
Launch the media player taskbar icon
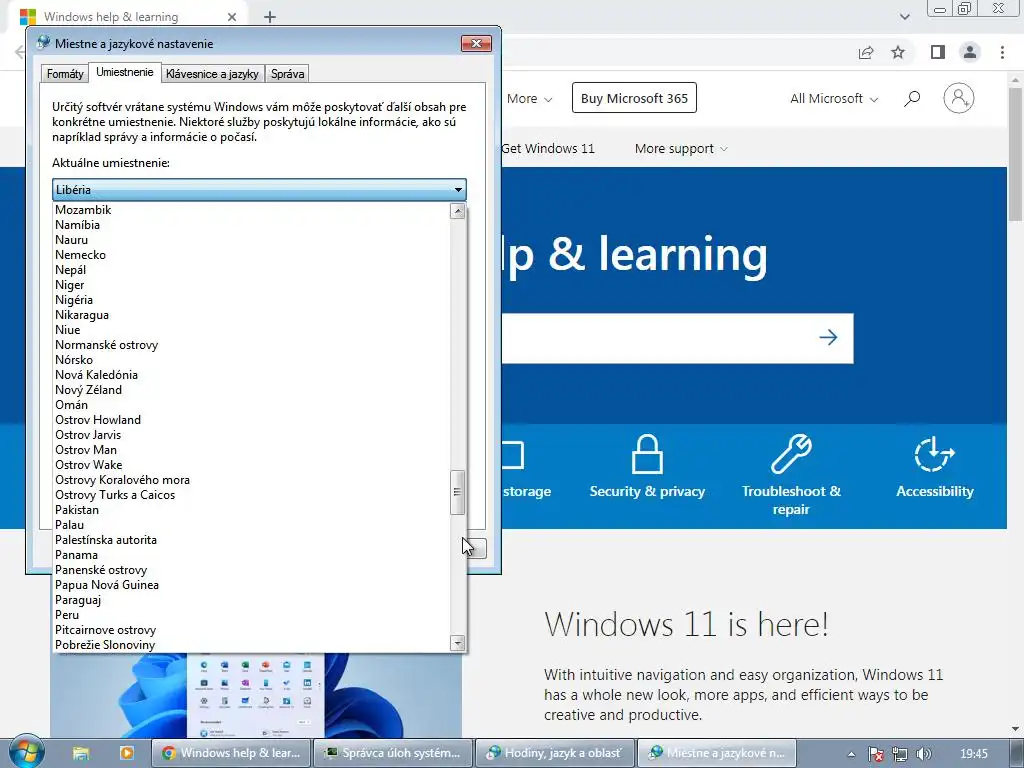(x=126, y=753)
